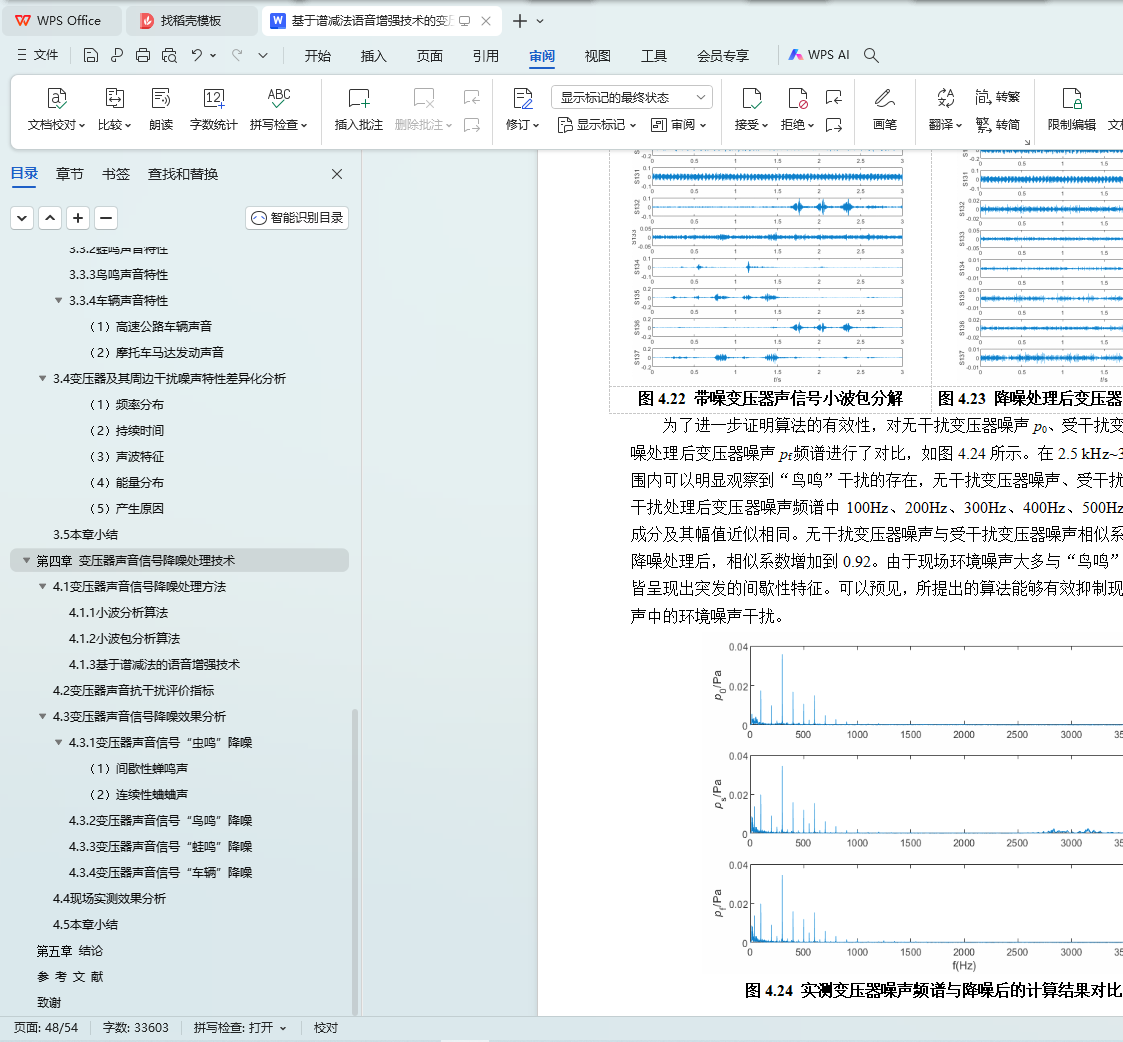Viewport: 1123px width, 1042px height.
Task: Click the 比较 compare documents tool
Action: tap(115, 109)
